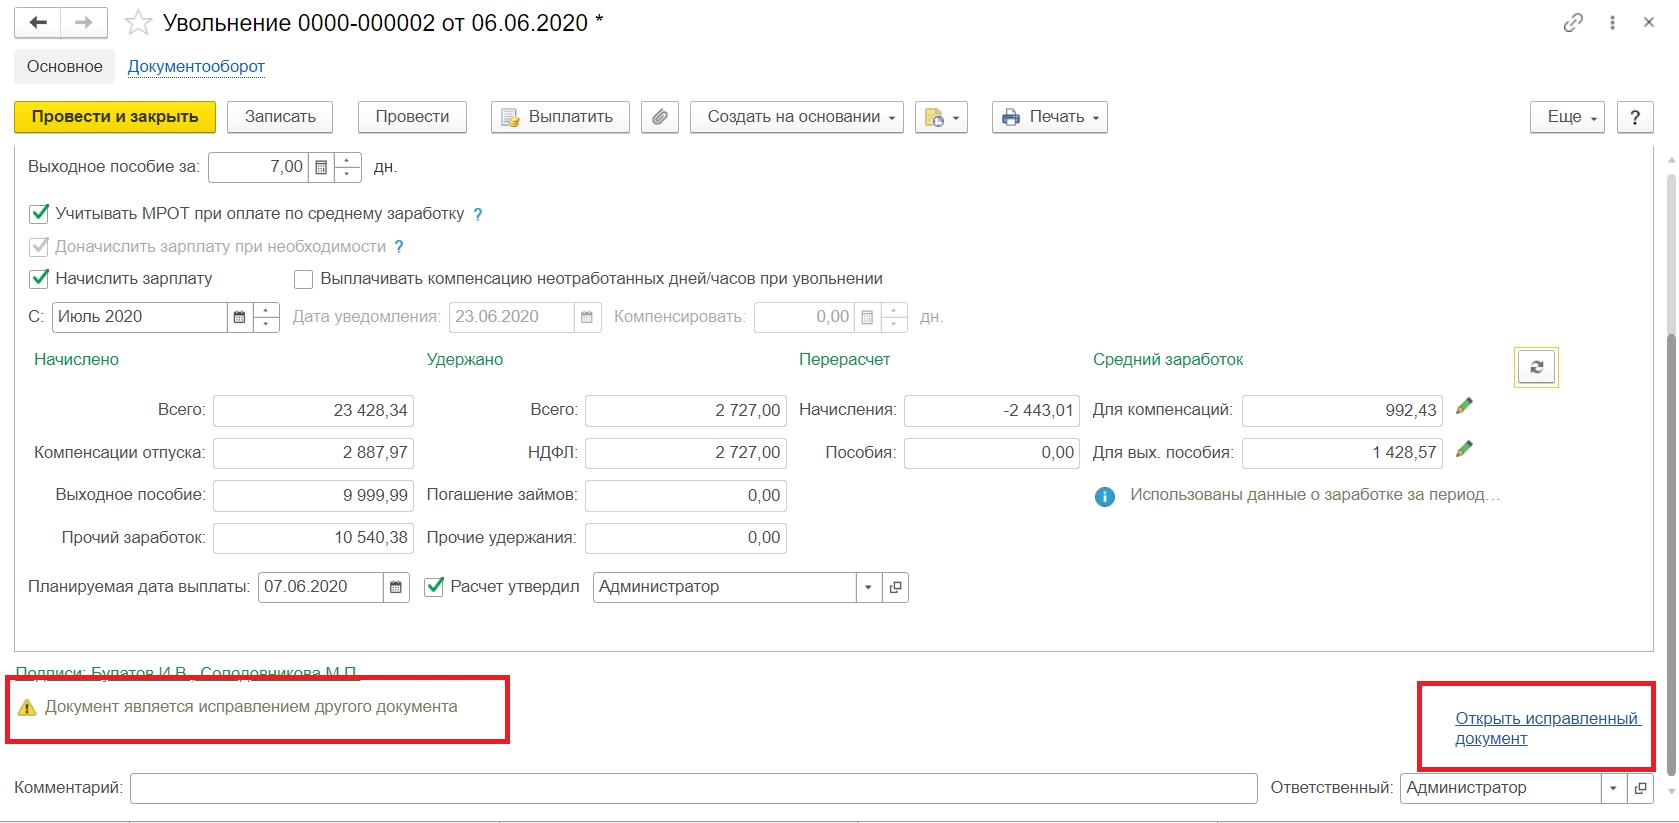The height and width of the screenshot is (823, 1679).
Task: Click the MROT help question mark
Action: (x=478, y=214)
